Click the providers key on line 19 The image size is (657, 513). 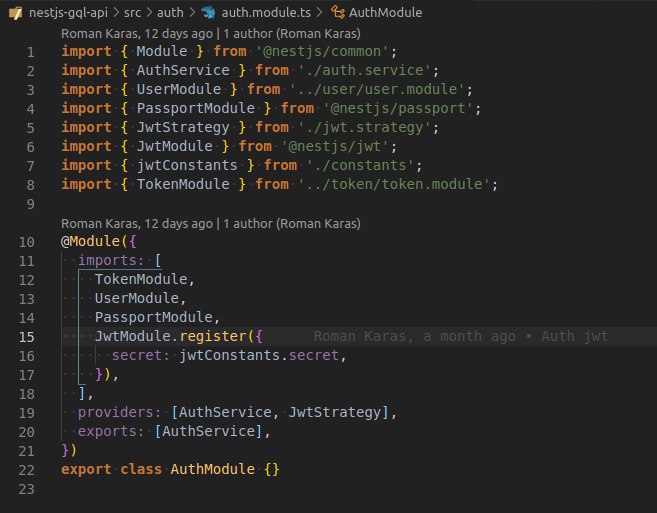tap(116, 412)
